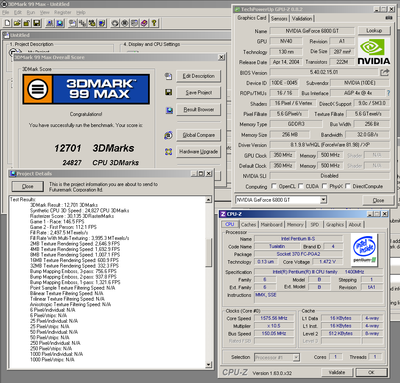Click the Open folder icon in 3DMark toolbar
Screen dimensions: 400x383
pyautogui.click(x=17, y=23)
